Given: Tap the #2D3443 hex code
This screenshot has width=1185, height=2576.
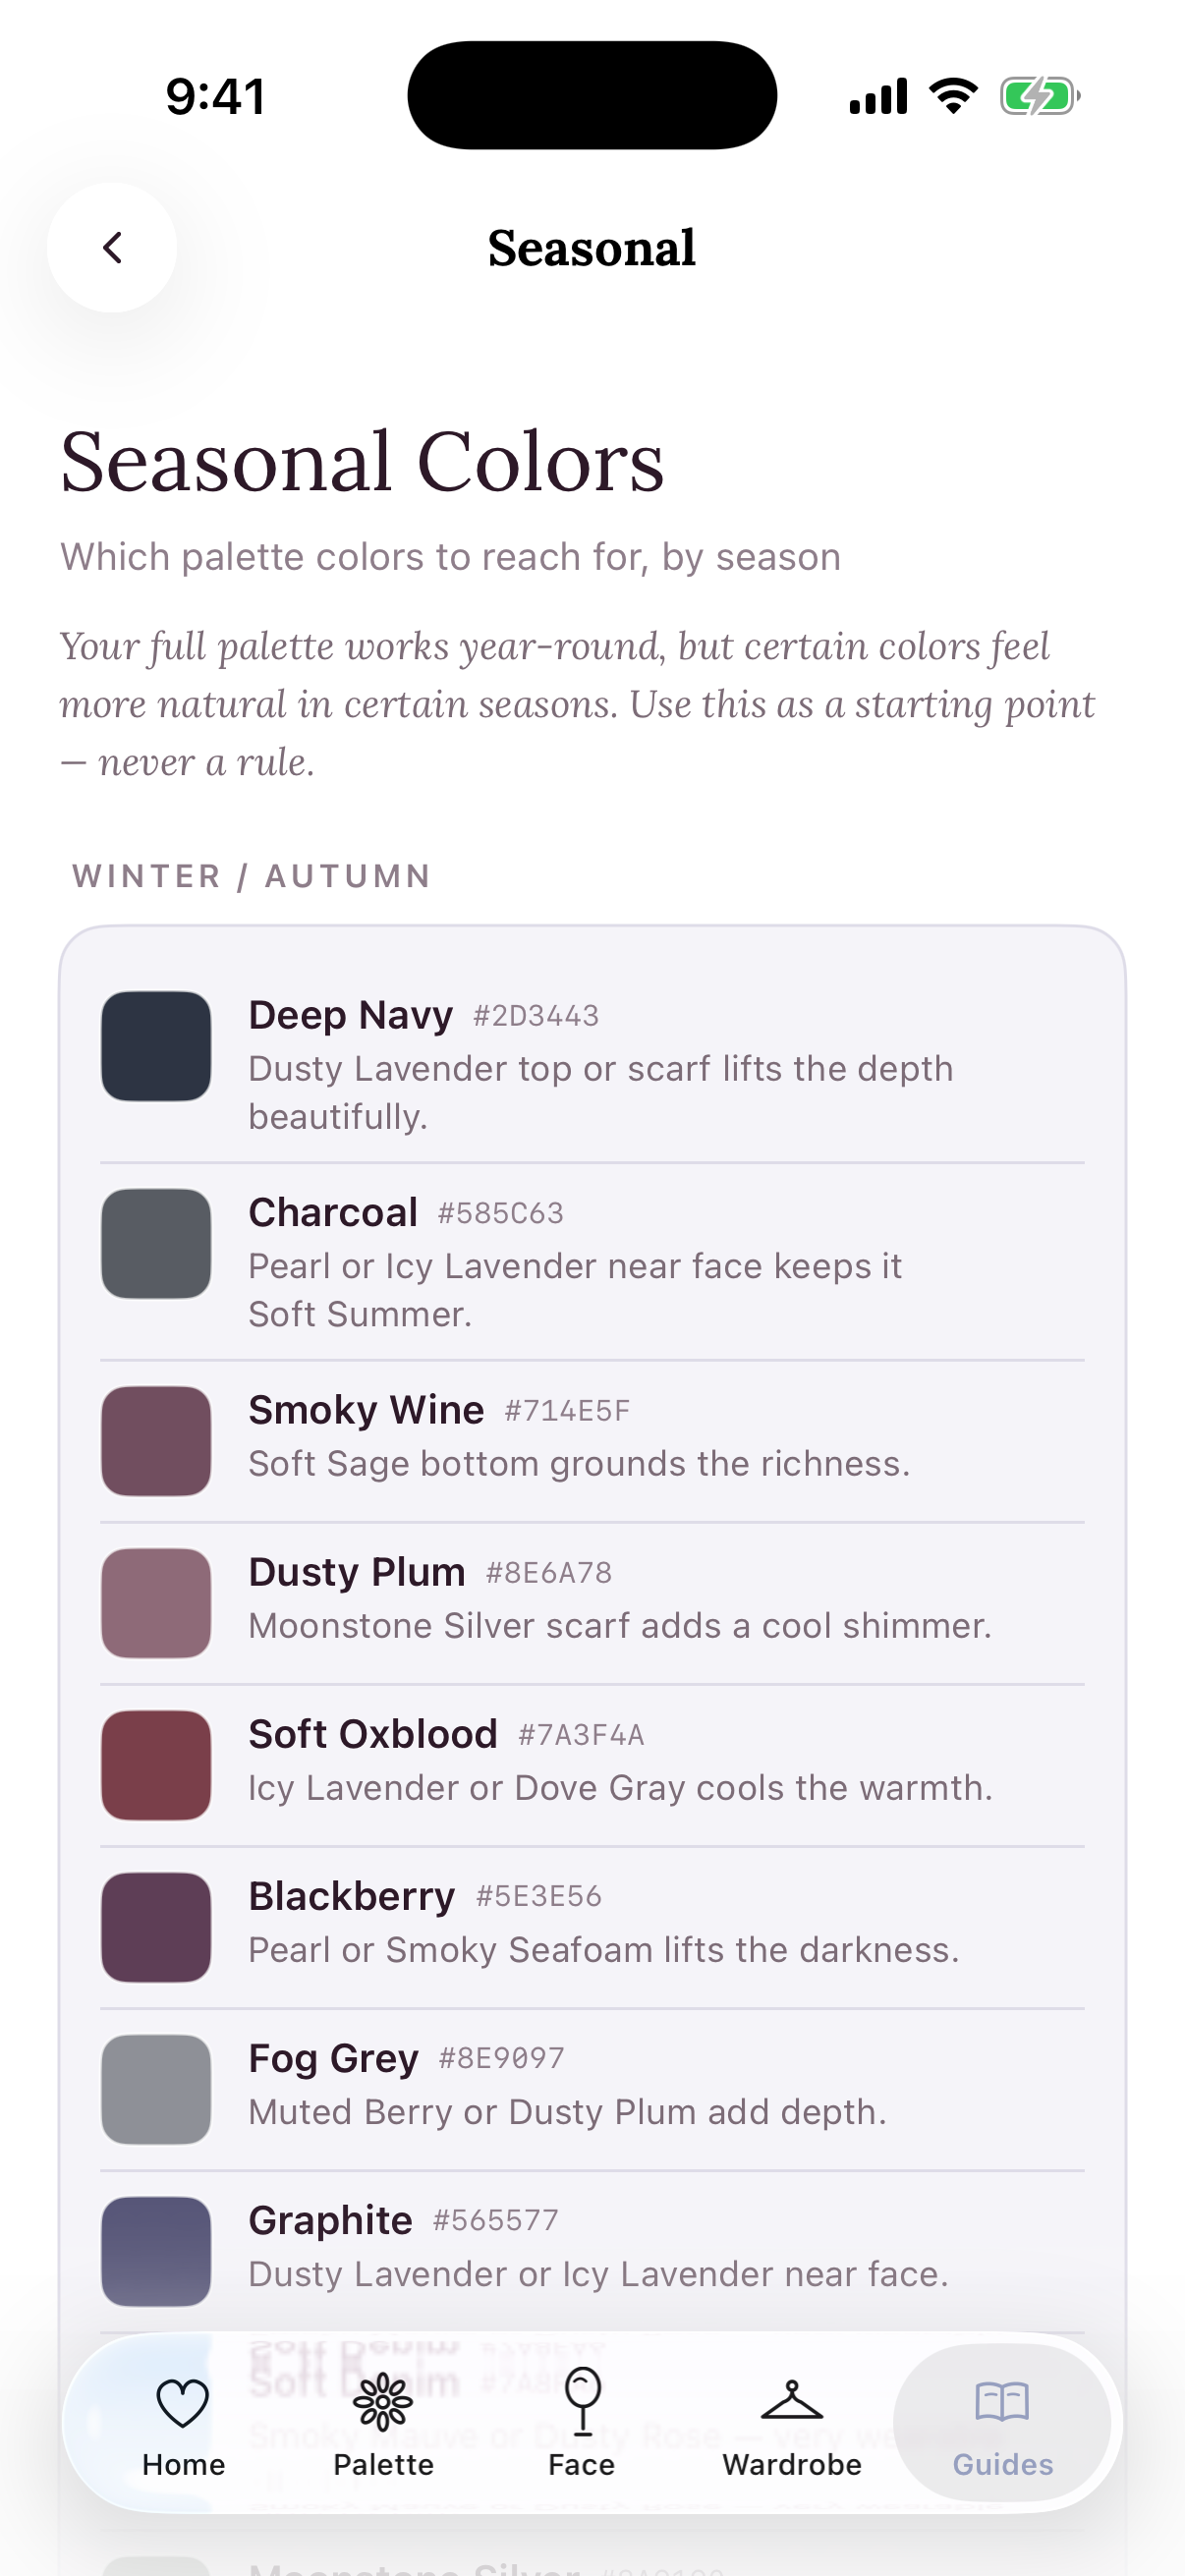Looking at the screenshot, I should pos(536,1016).
